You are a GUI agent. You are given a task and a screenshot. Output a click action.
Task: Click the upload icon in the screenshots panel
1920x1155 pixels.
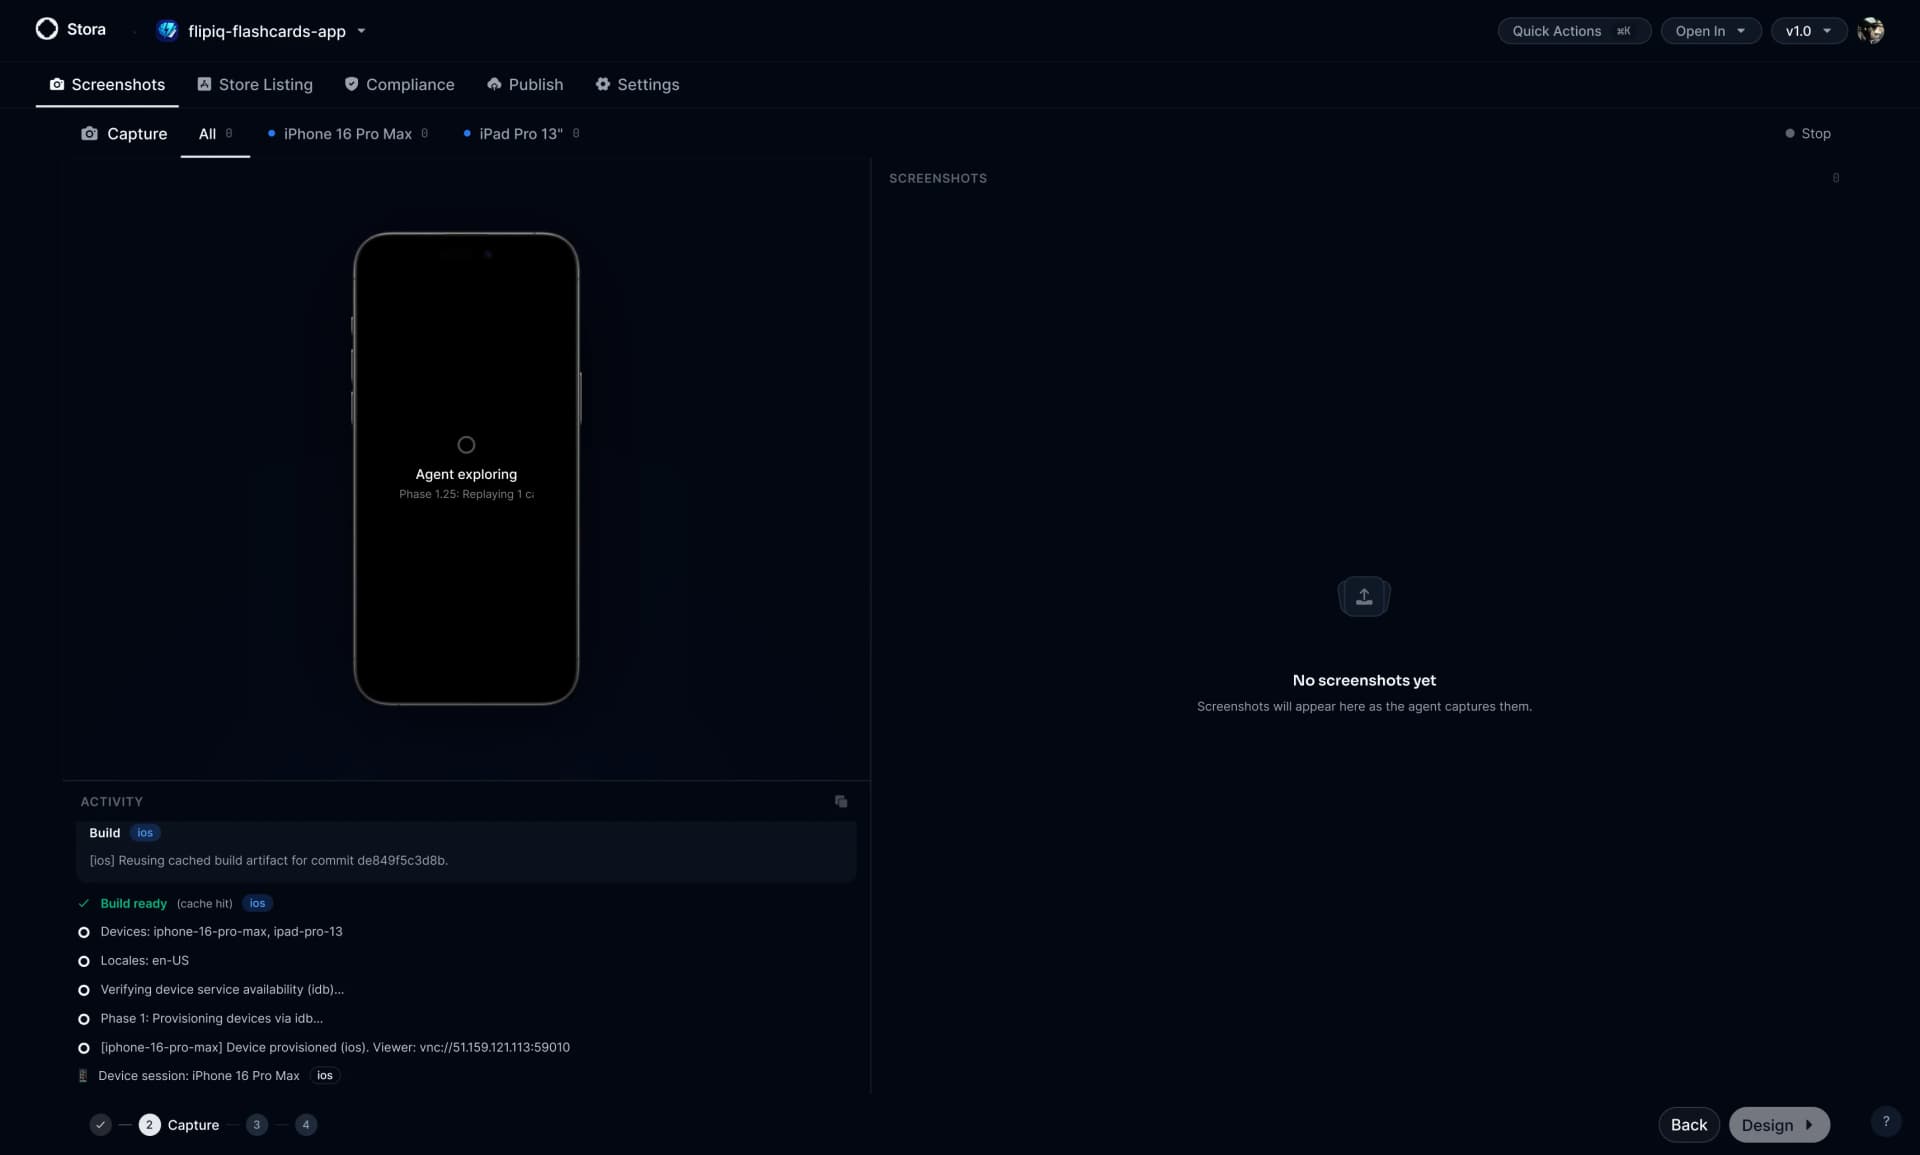(1364, 596)
